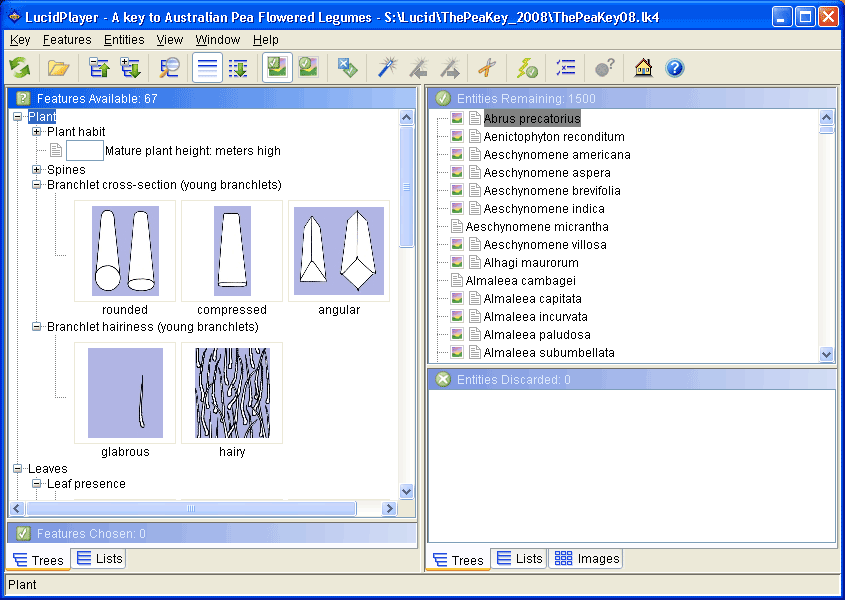This screenshot has width=845, height=600.
Task: Click the green restart key icon
Action: click(x=20, y=68)
